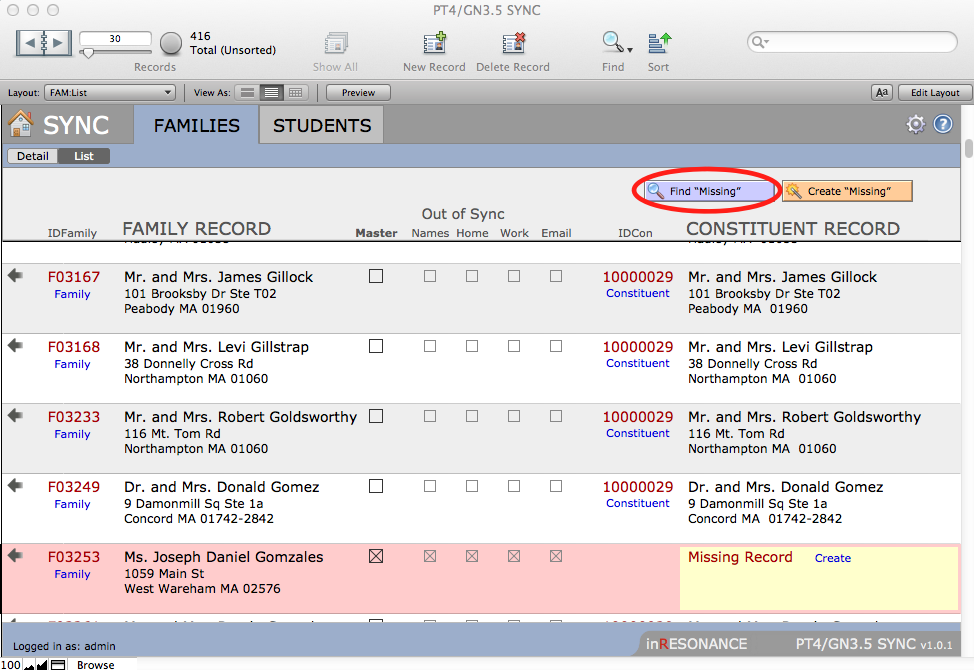Switch to table view icon
The image size is (974, 670).
click(x=295, y=93)
